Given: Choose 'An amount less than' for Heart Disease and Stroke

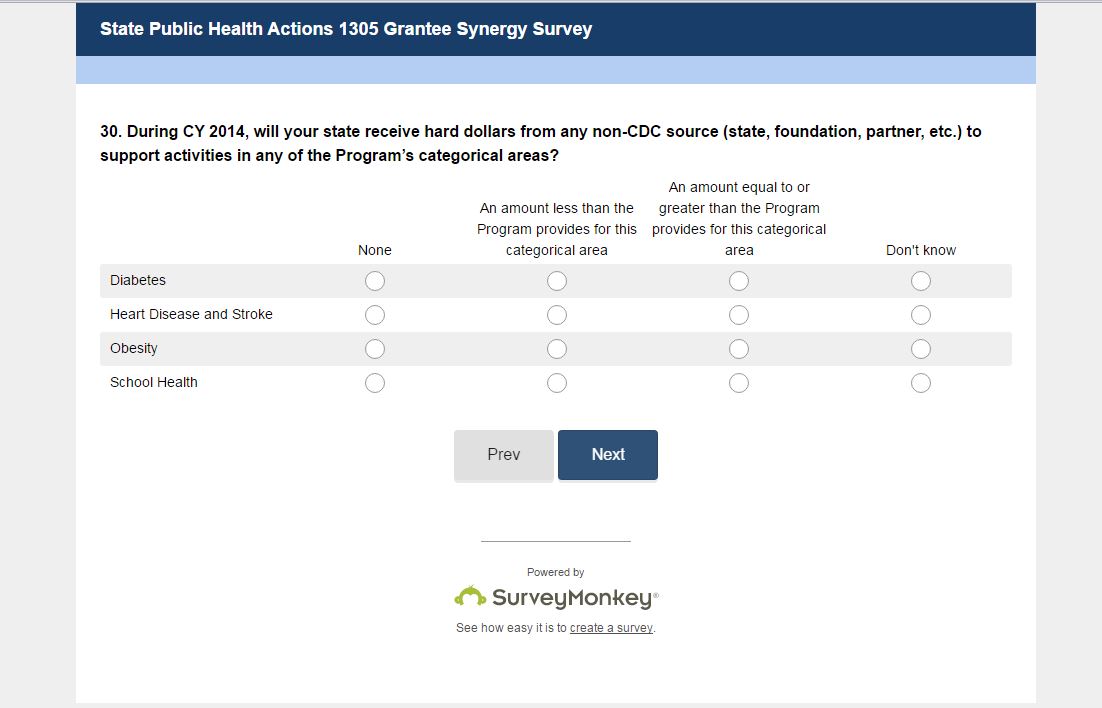Looking at the screenshot, I should click(x=557, y=315).
